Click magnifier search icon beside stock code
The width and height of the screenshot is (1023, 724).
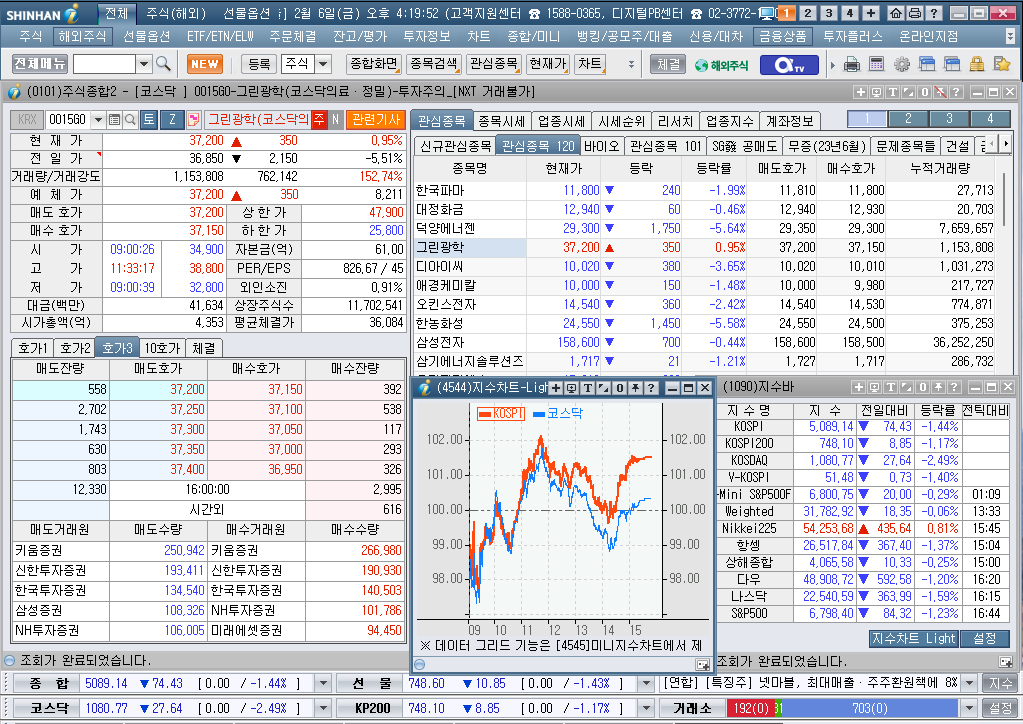click(x=130, y=119)
